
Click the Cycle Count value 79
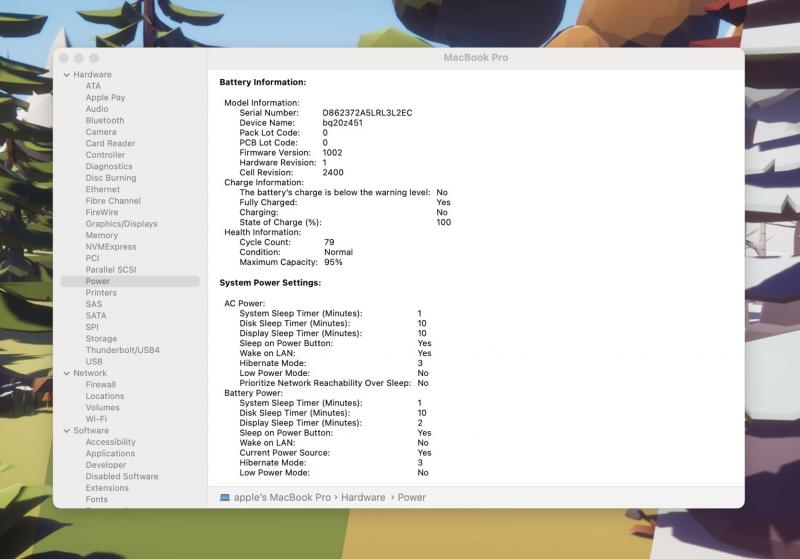tap(329, 242)
